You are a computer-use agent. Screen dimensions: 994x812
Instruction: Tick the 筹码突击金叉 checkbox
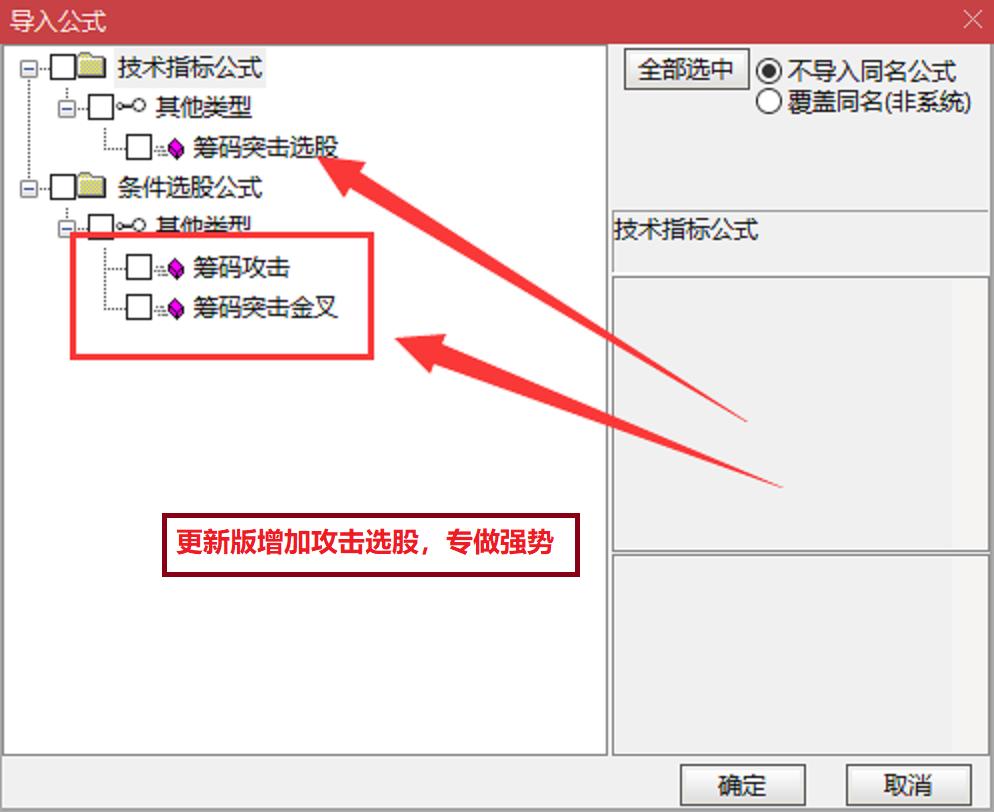pyautogui.click(x=139, y=307)
